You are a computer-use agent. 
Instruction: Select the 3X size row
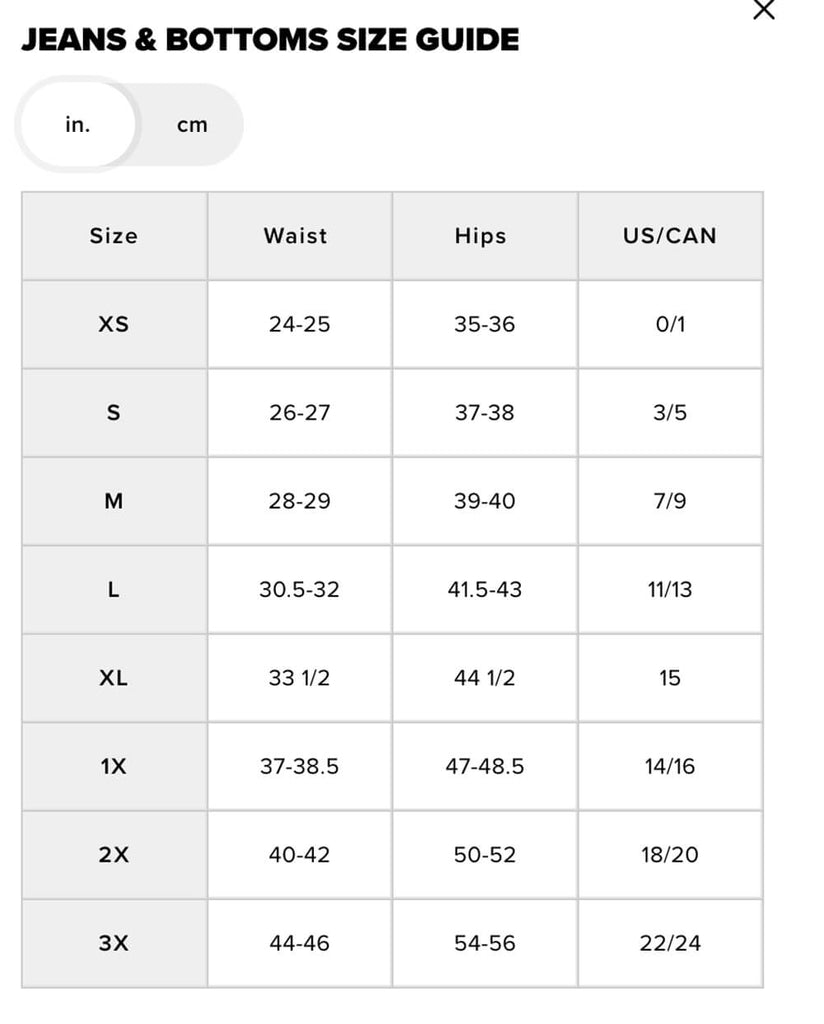pos(113,943)
